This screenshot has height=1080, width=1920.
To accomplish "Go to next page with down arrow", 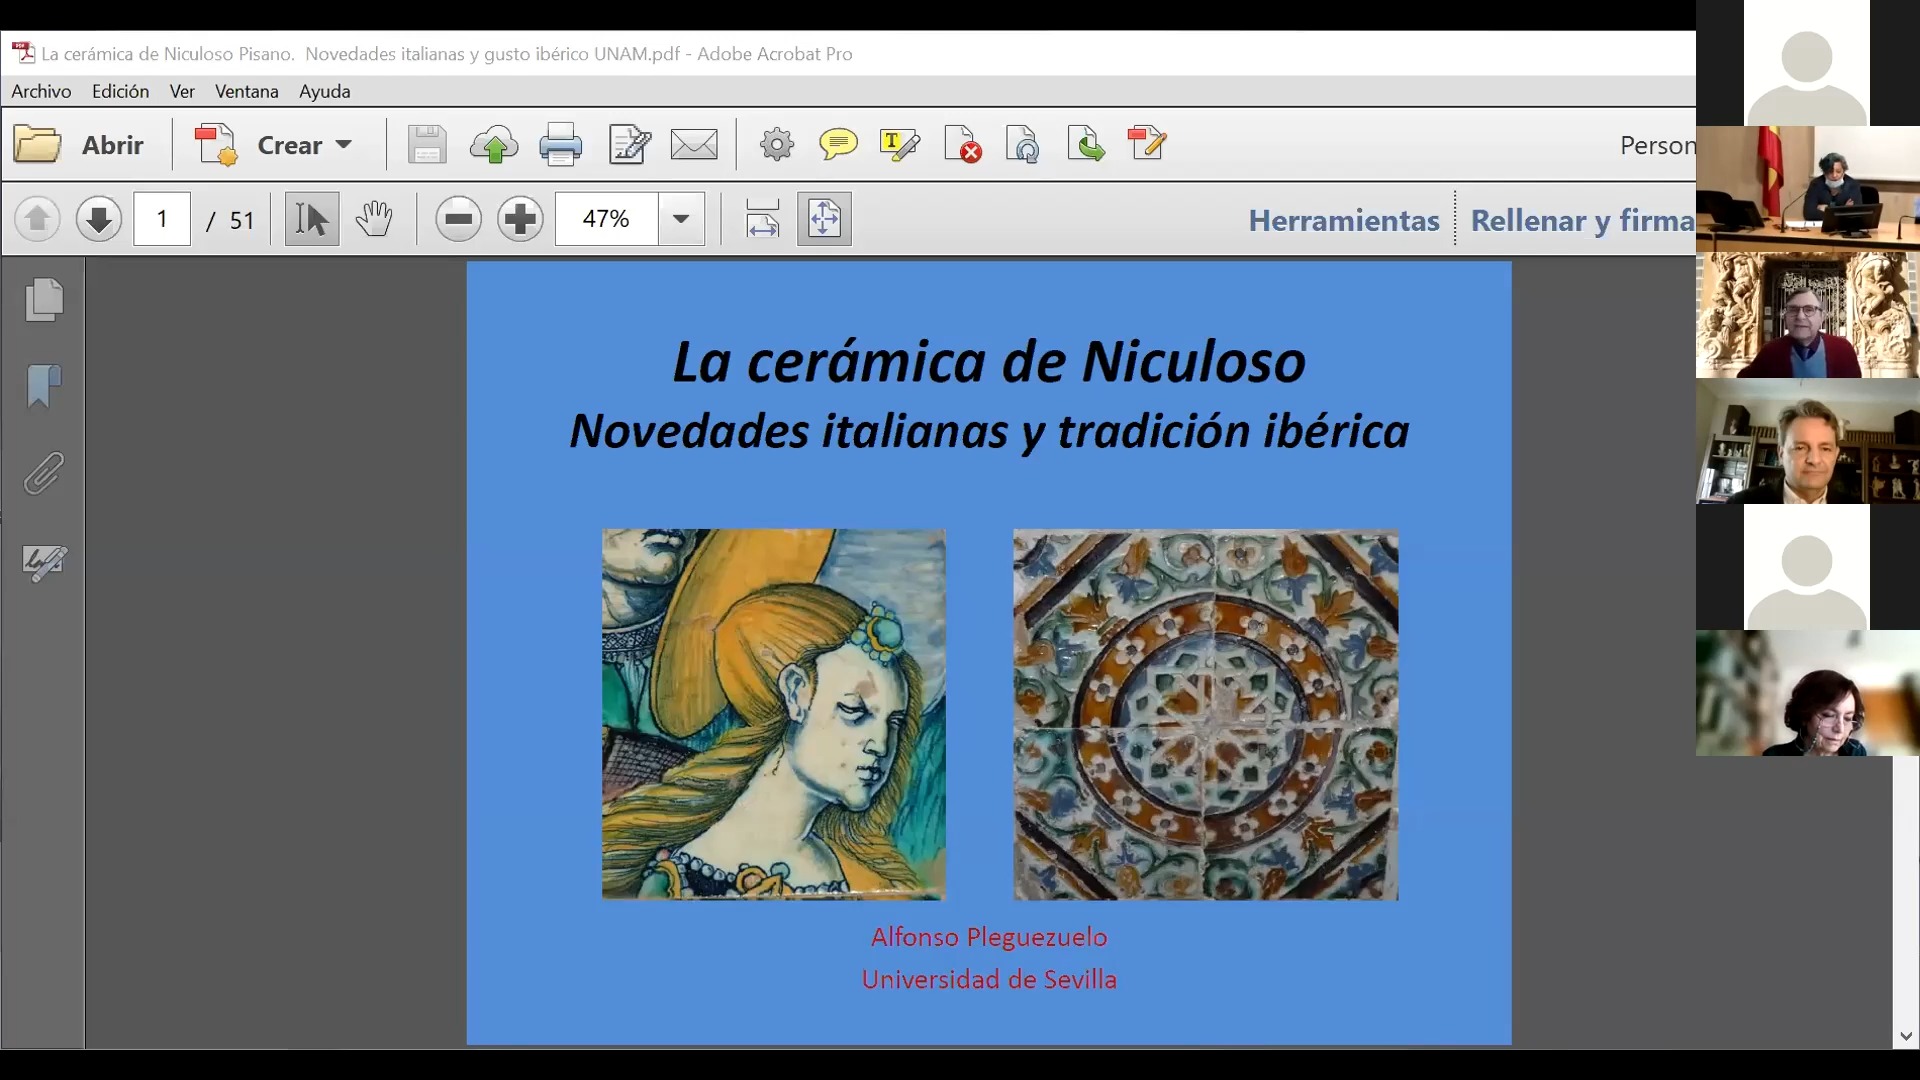I will (x=99, y=219).
